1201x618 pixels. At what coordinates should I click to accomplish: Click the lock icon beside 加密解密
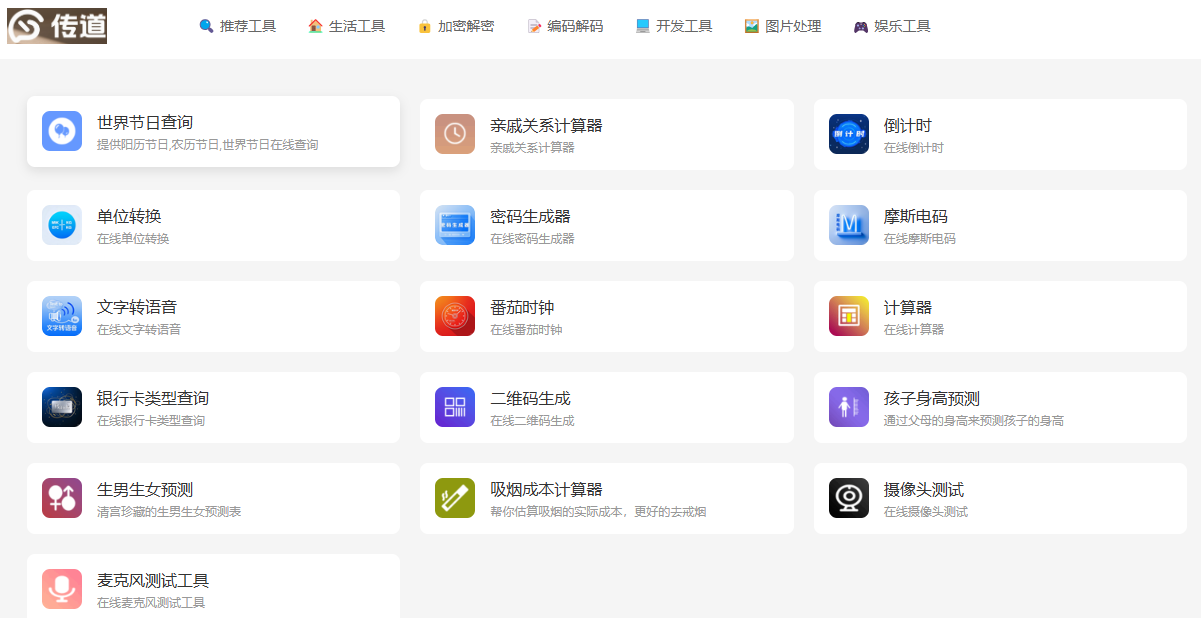pyautogui.click(x=424, y=26)
